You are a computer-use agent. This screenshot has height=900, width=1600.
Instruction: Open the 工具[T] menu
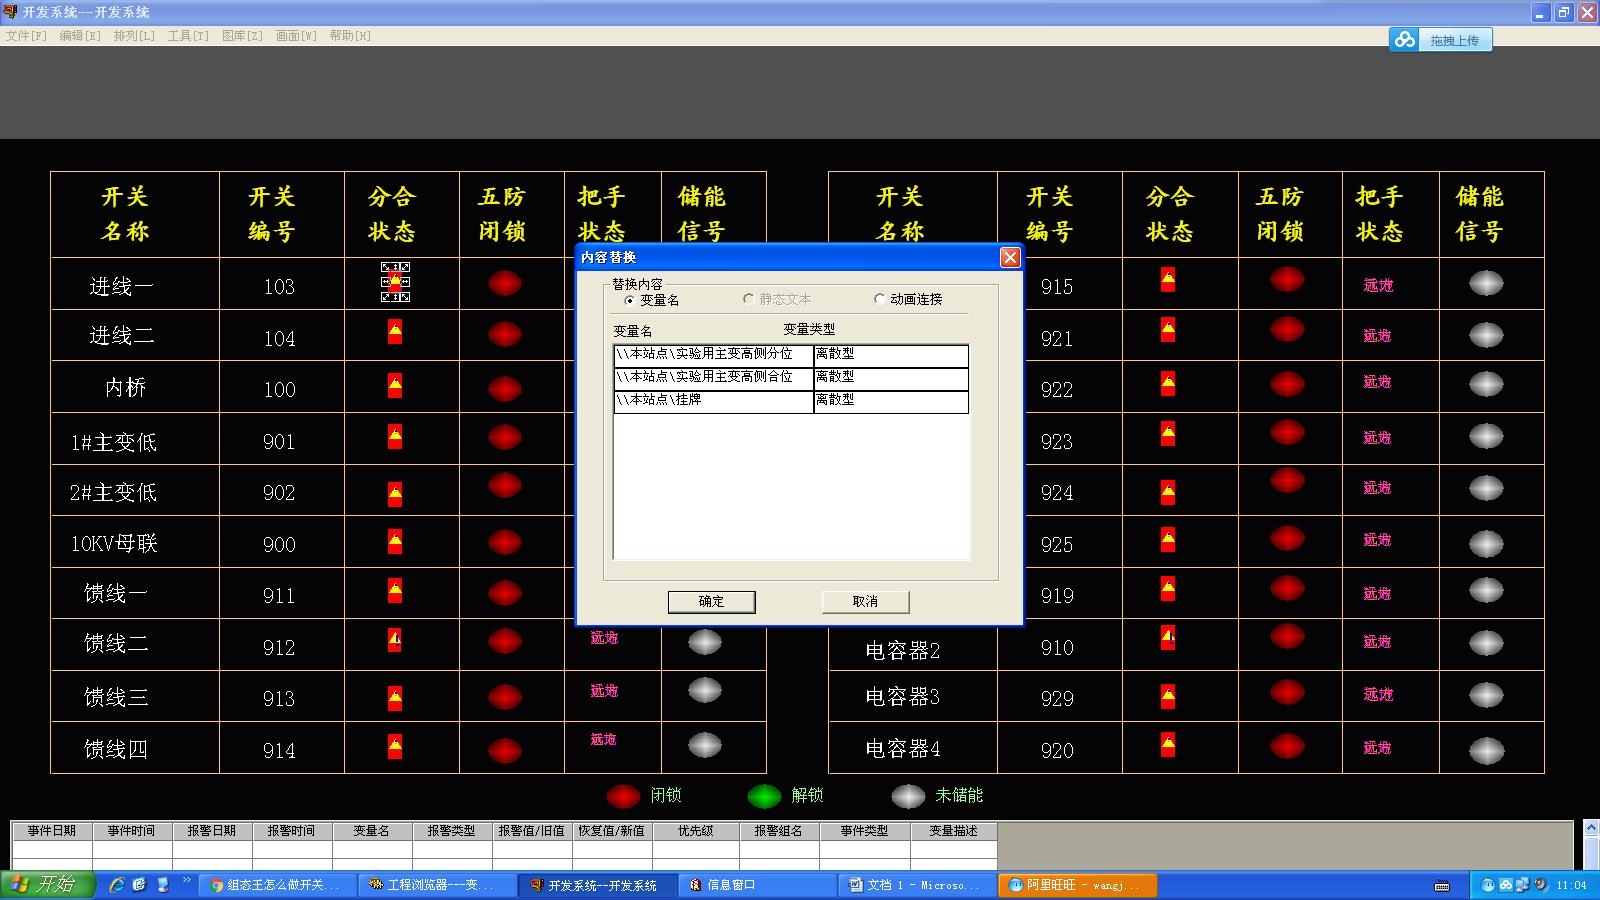pyautogui.click(x=188, y=36)
